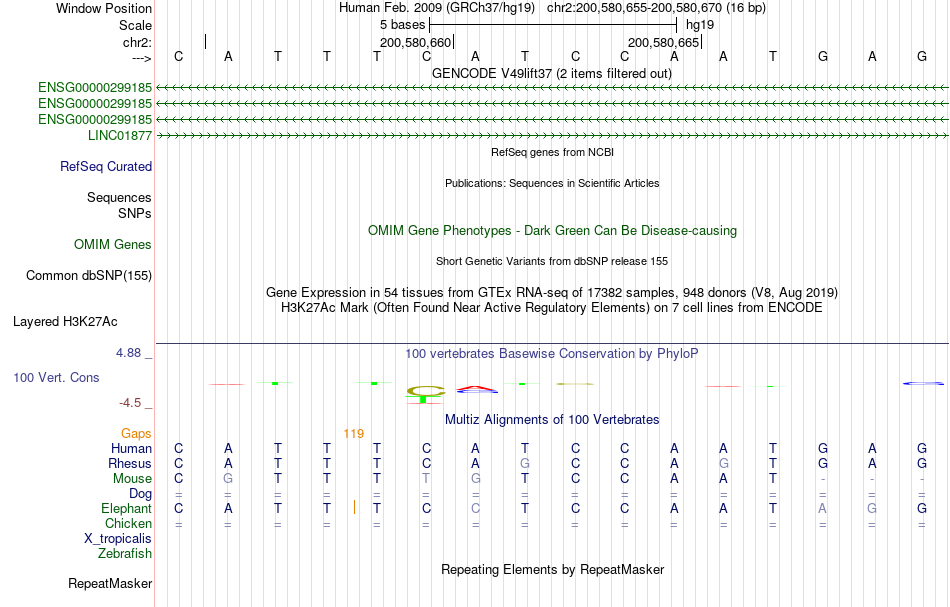Select the Rhesus species row label

pyautogui.click(x=130, y=463)
